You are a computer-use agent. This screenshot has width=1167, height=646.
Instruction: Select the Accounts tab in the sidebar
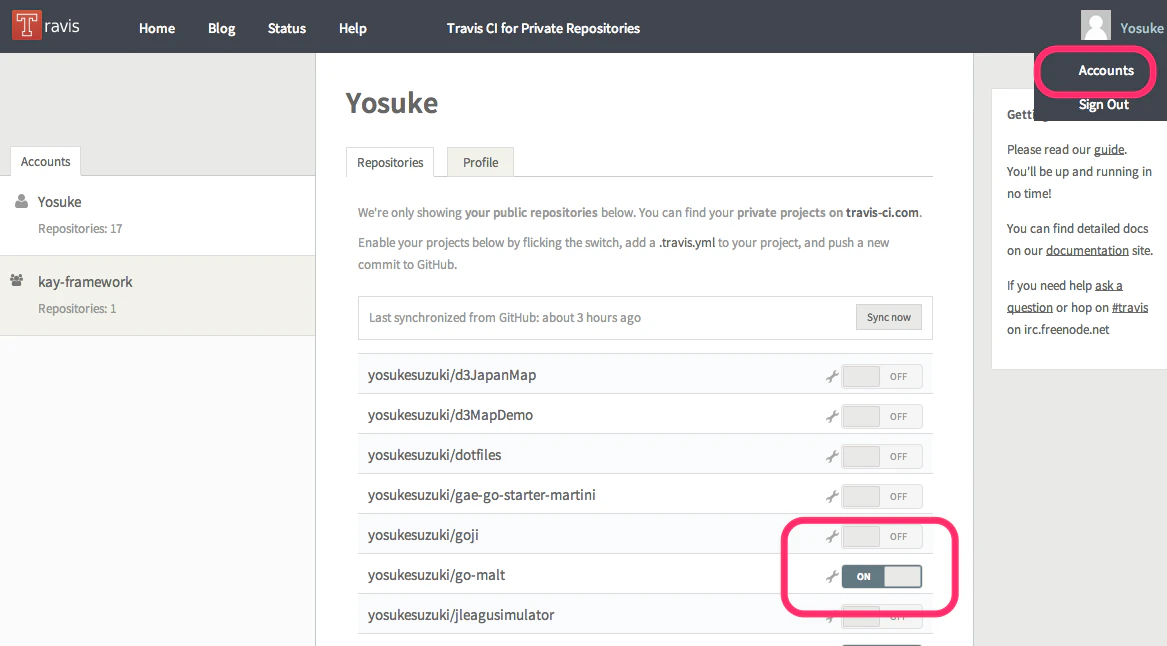click(45, 162)
